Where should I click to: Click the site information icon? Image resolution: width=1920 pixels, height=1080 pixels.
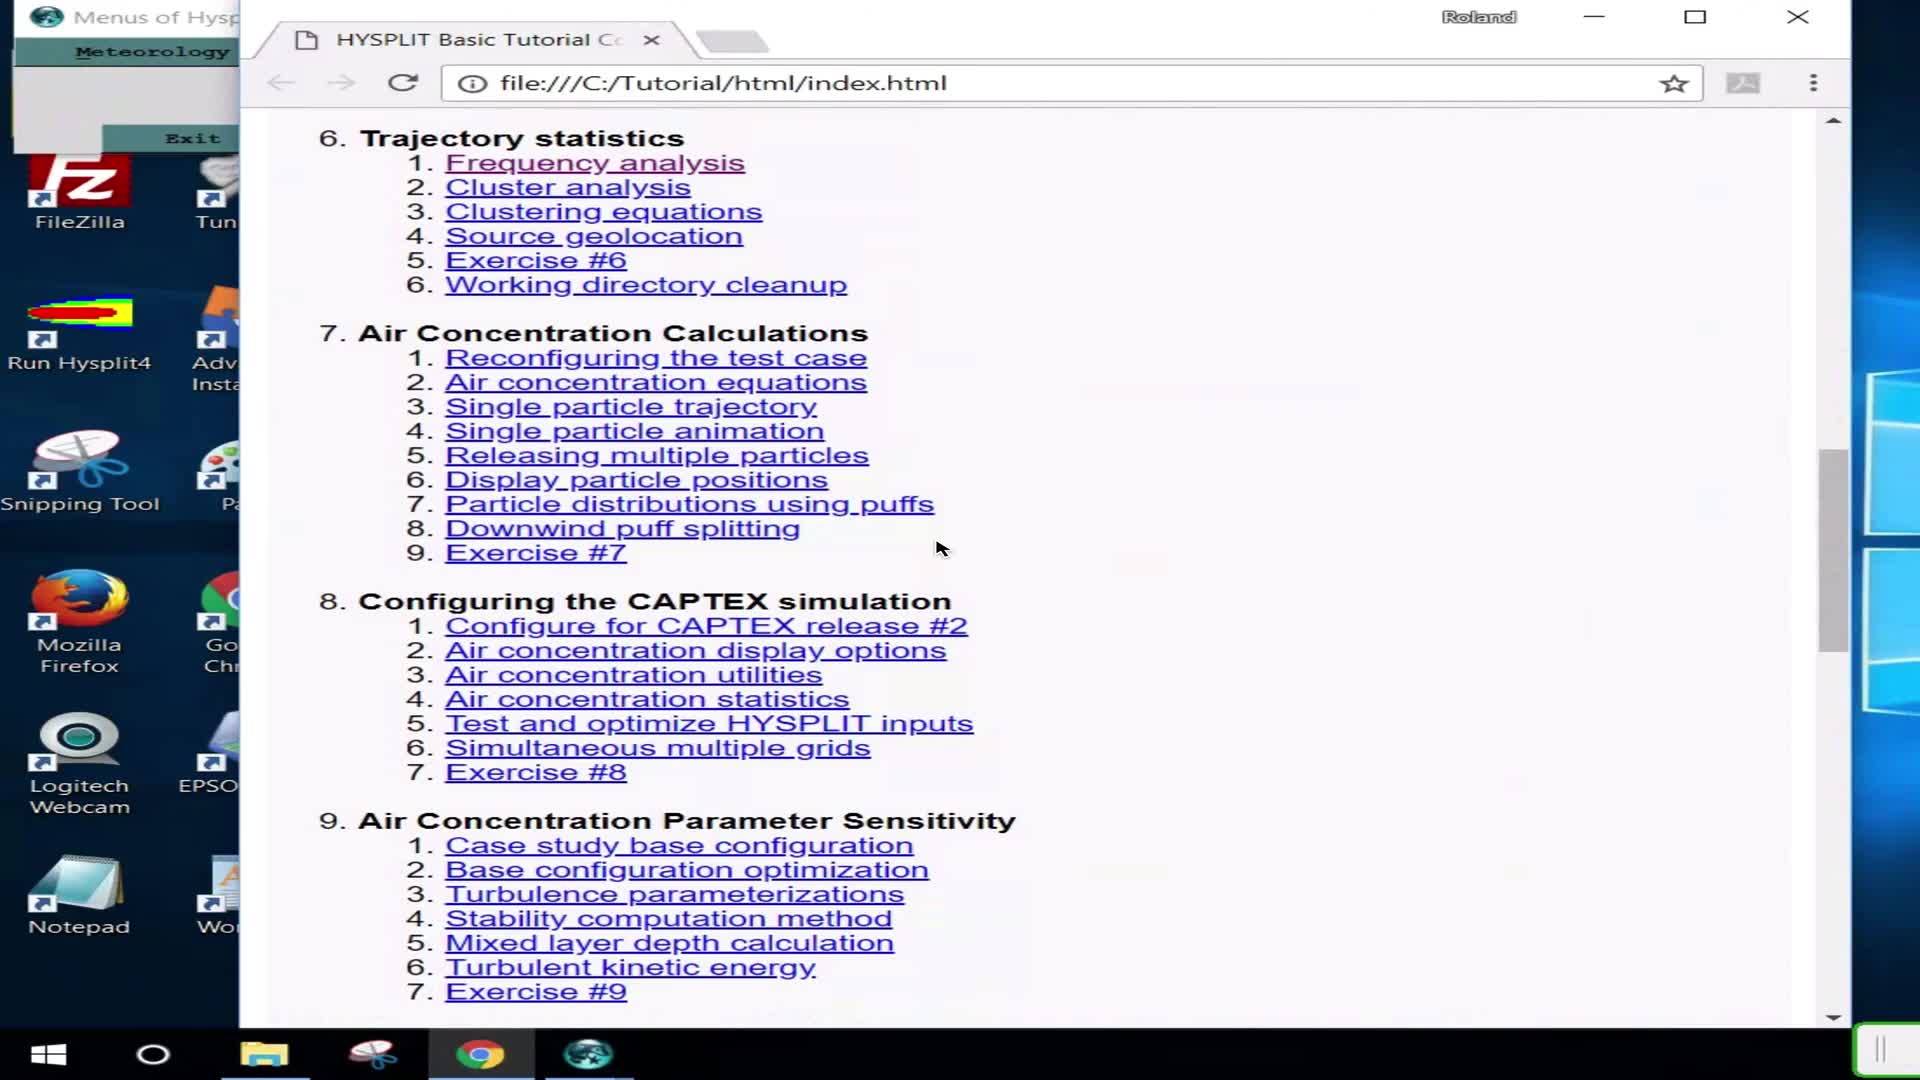coord(472,84)
